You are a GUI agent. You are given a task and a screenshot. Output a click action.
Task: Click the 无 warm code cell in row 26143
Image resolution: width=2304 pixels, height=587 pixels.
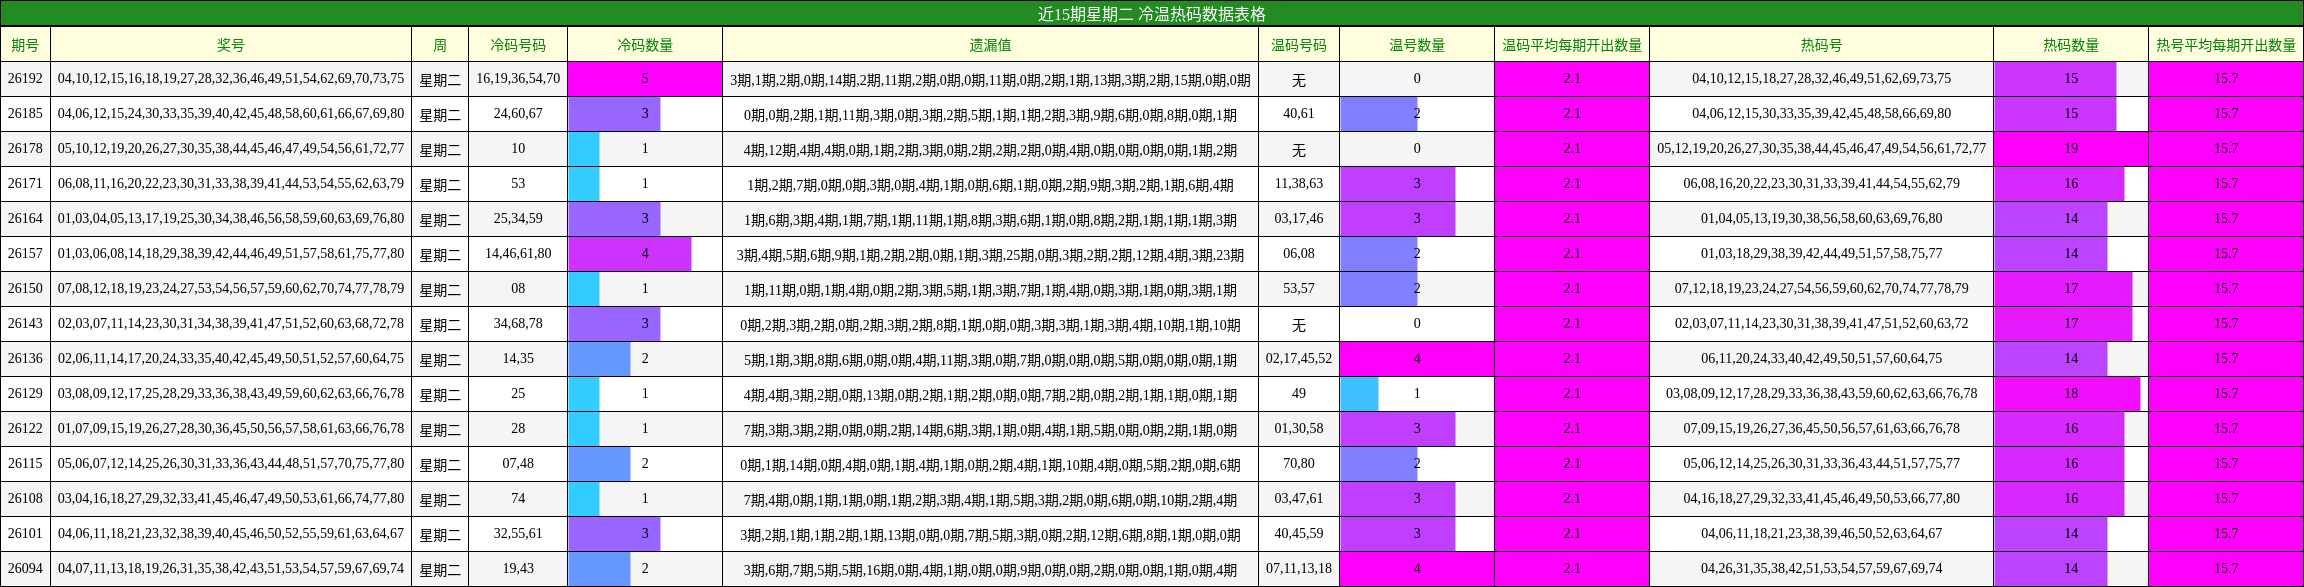tap(1299, 324)
